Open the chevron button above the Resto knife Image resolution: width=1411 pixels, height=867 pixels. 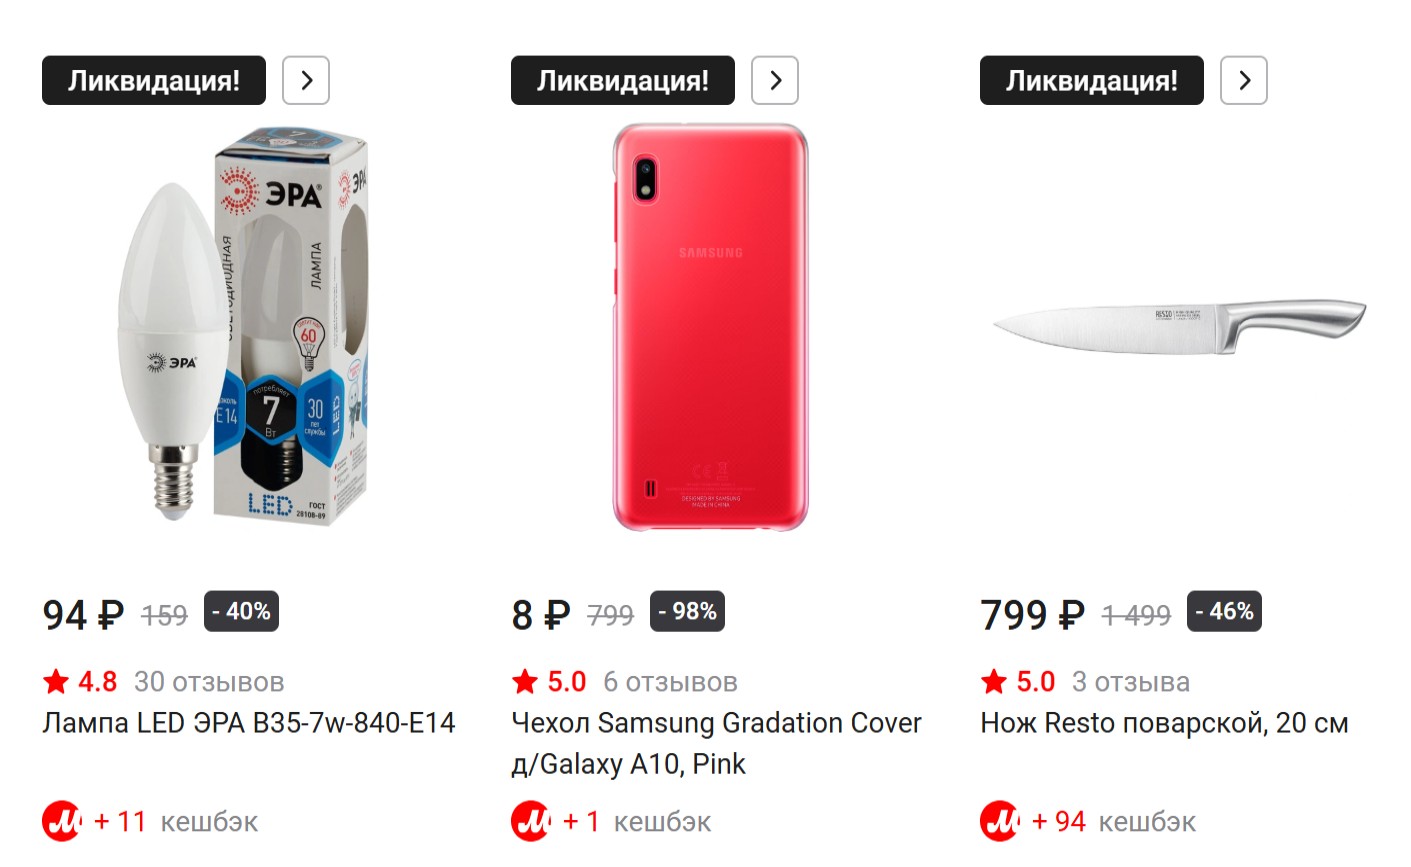(1244, 81)
